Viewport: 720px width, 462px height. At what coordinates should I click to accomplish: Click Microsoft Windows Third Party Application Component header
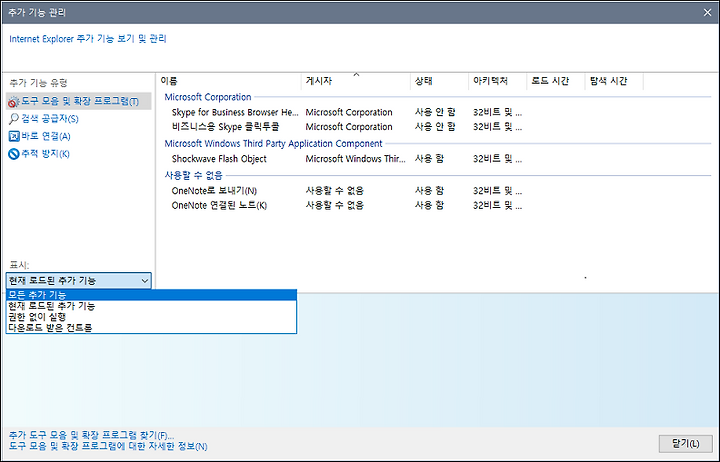[273, 143]
